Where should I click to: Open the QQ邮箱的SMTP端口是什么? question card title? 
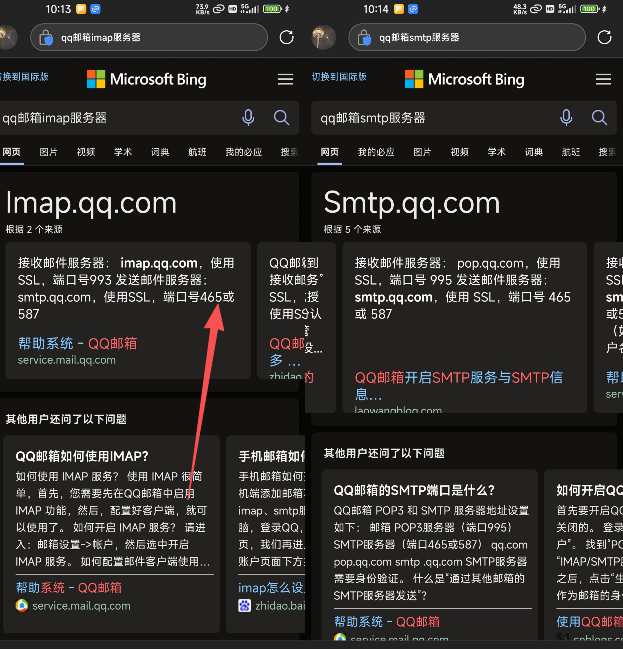pos(414,490)
